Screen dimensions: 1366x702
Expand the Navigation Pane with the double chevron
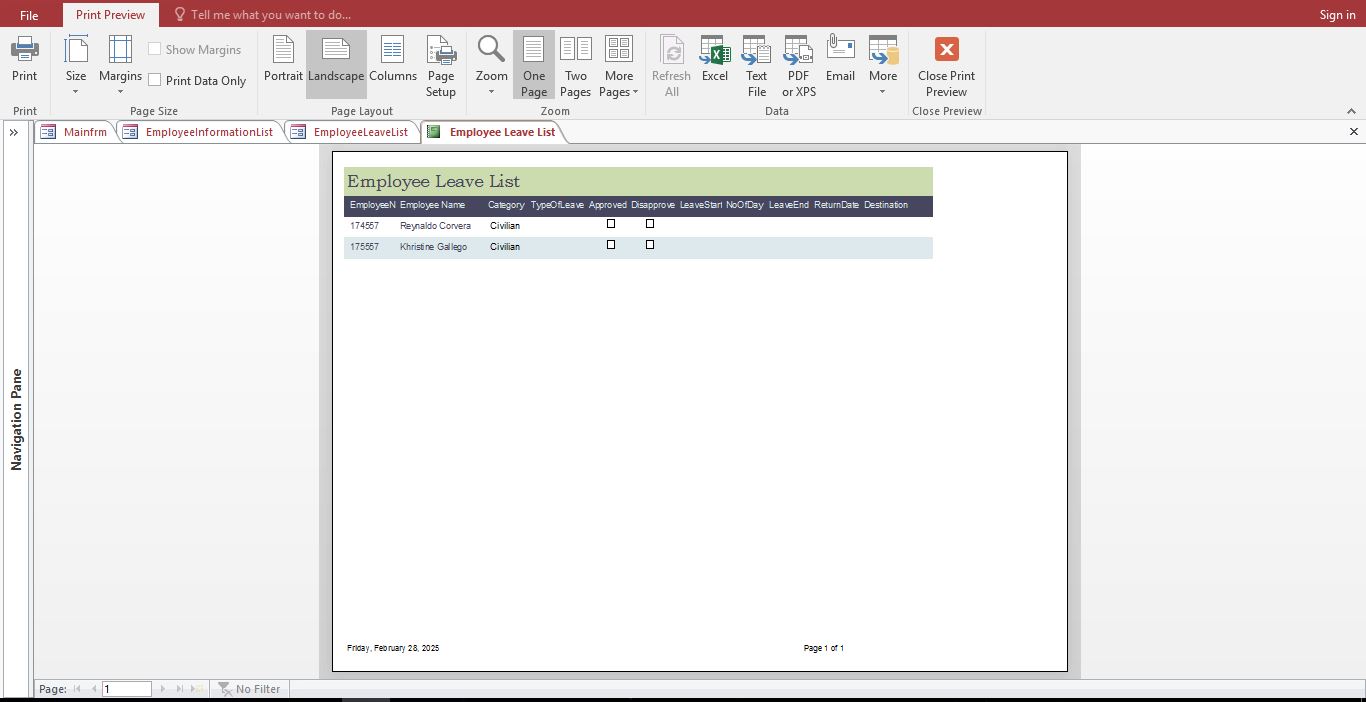pyautogui.click(x=14, y=132)
